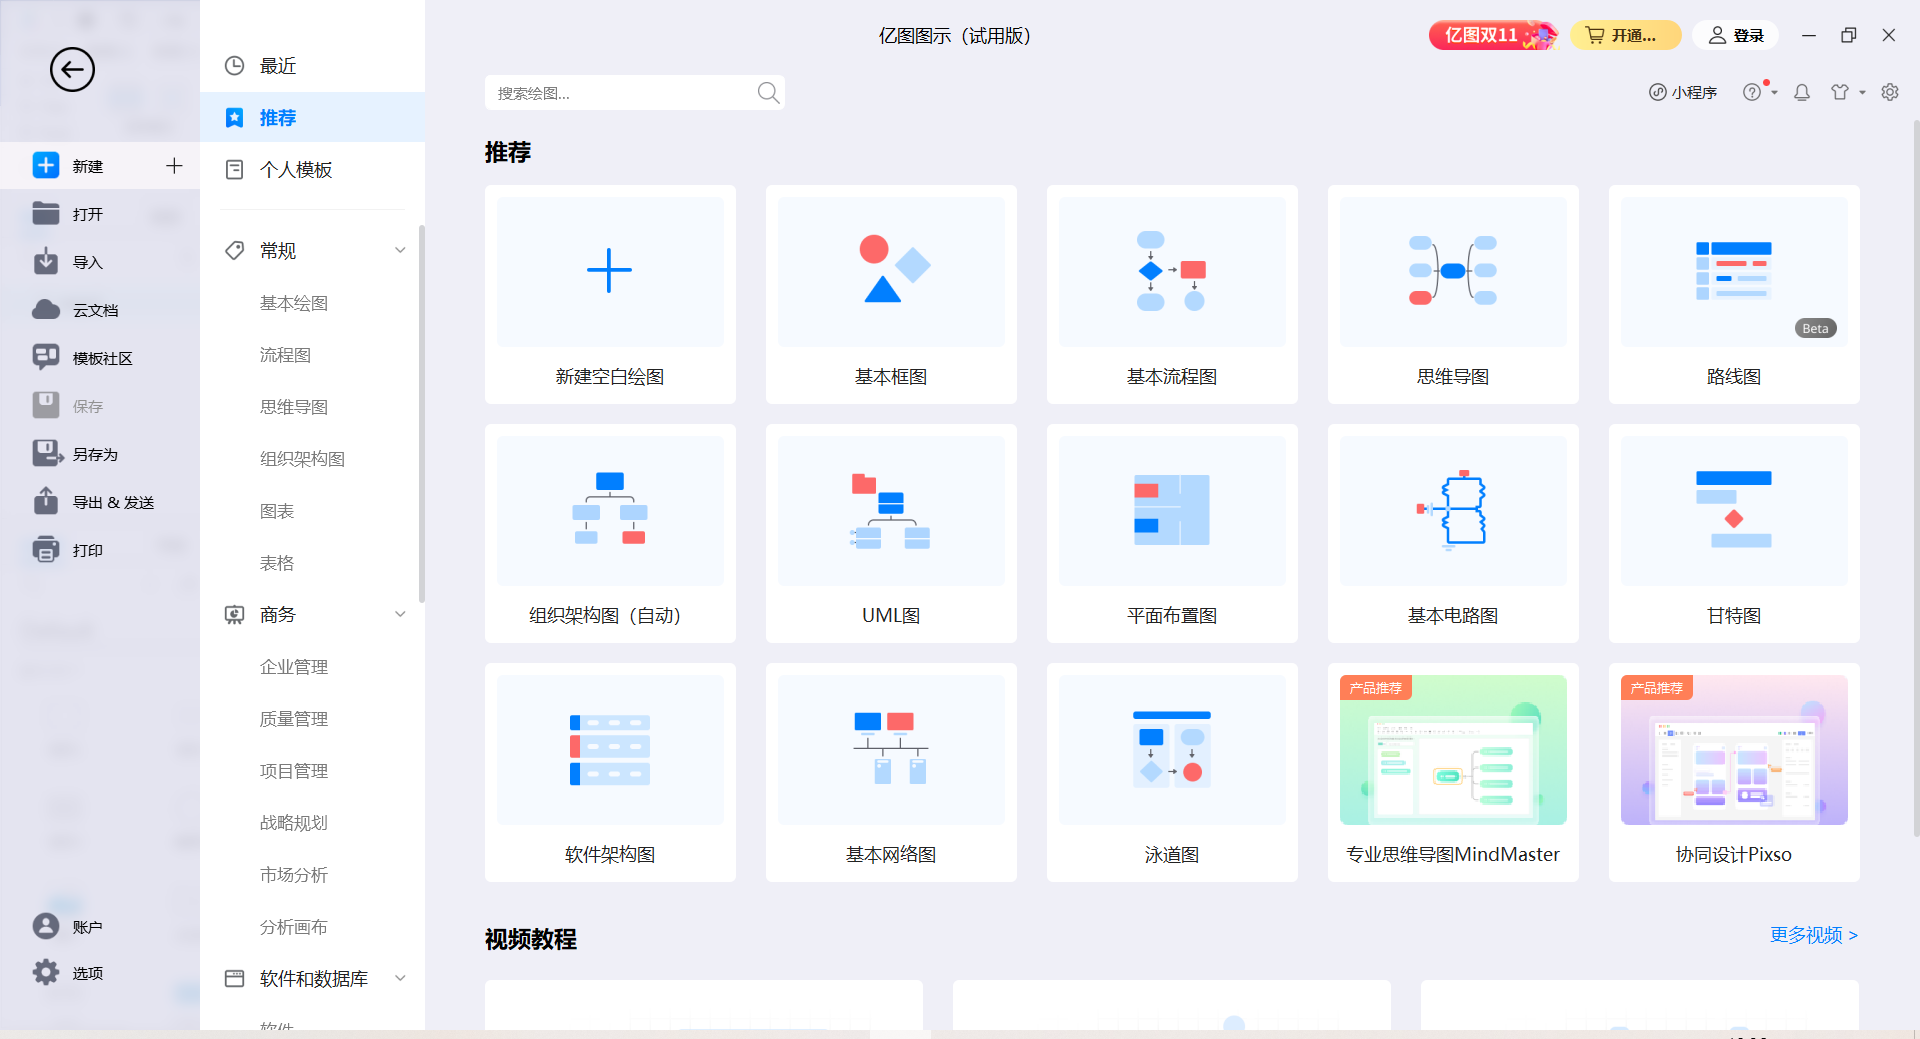Image resolution: width=1920 pixels, height=1039 pixels.
Task: Select the 思维导图 template card
Action: click(x=1453, y=294)
